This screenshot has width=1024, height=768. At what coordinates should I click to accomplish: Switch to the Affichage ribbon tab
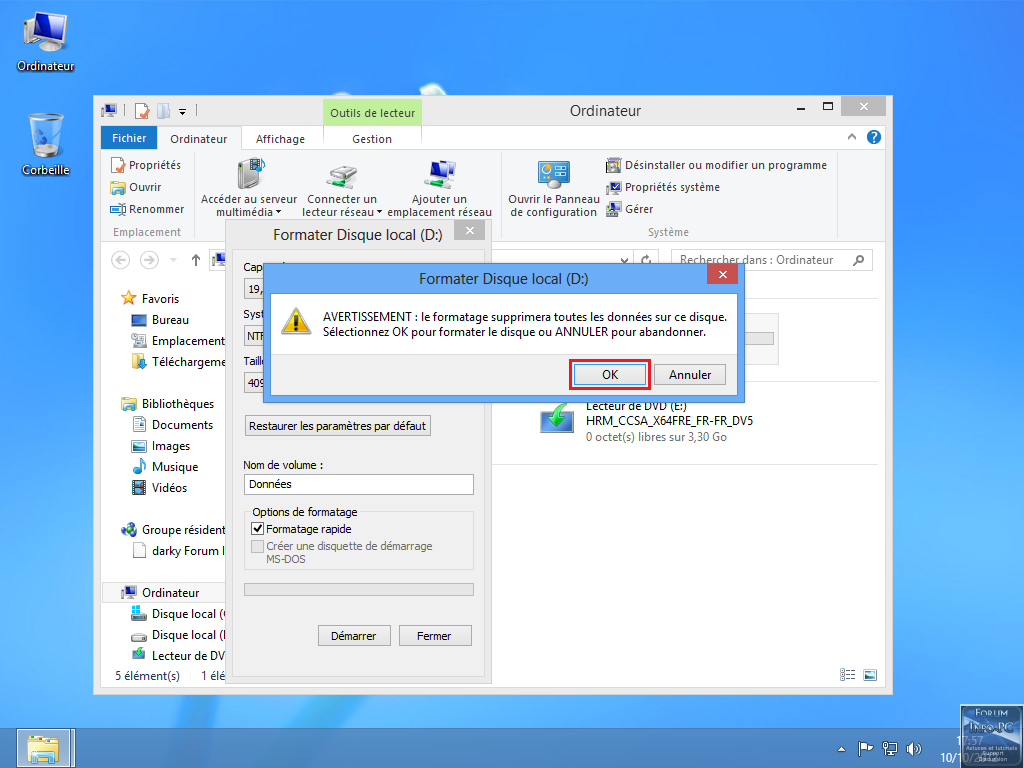click(281, 139)
